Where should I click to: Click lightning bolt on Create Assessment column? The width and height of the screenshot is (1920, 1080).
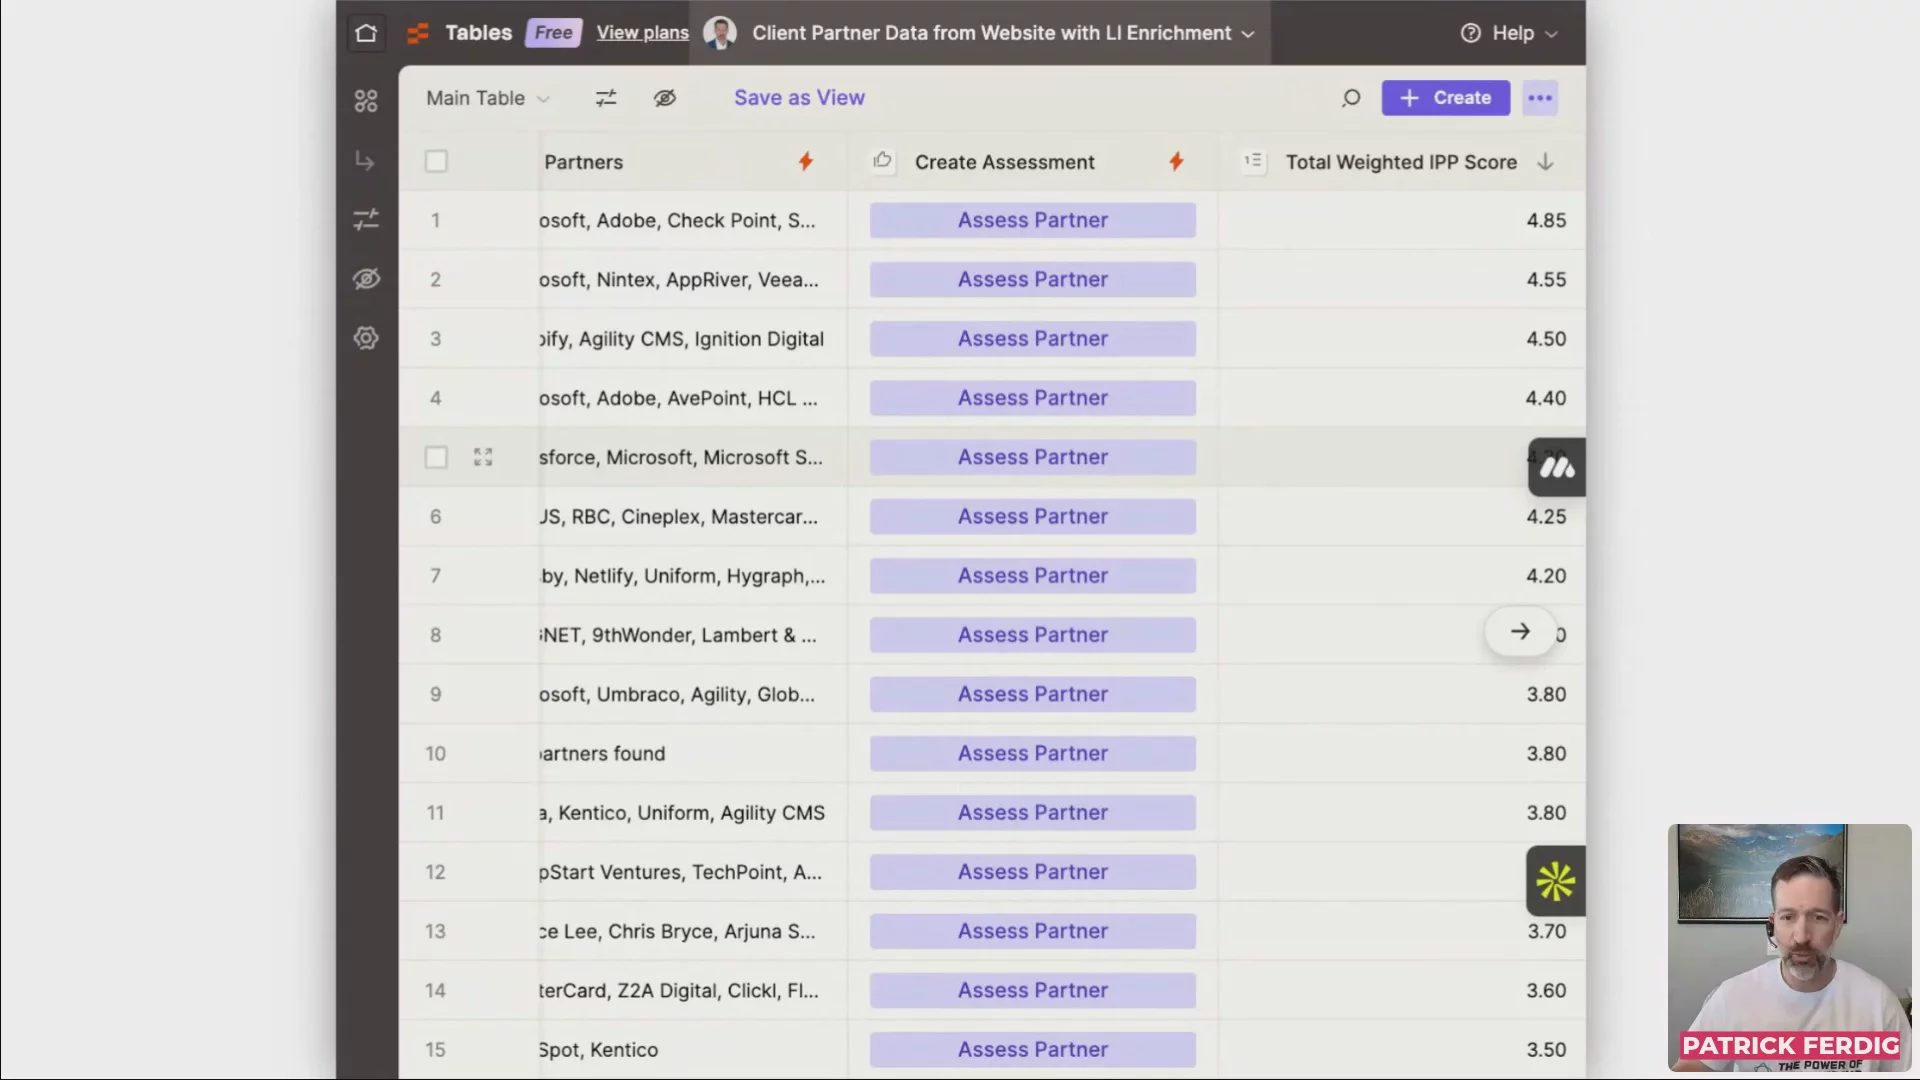point(1176,161)
